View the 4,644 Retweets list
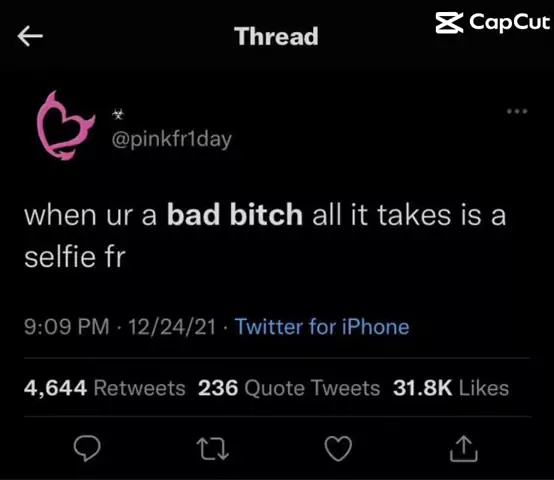The image size is (554, 480). pos(105,388)
